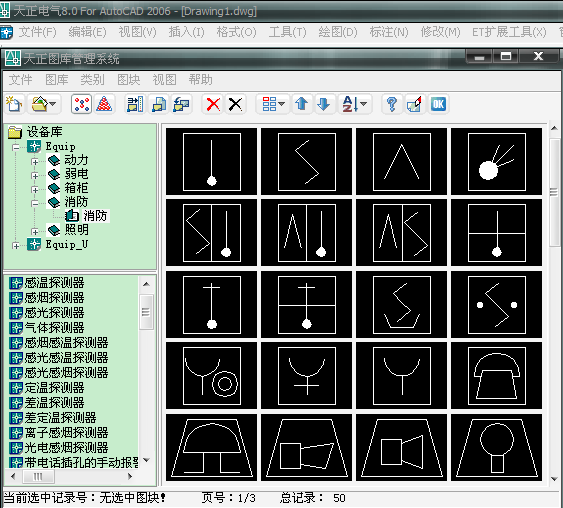The width and height of the screenshot is (563, 508).
Task: Click the blue down arrow icon
Action: pos(324,104)
